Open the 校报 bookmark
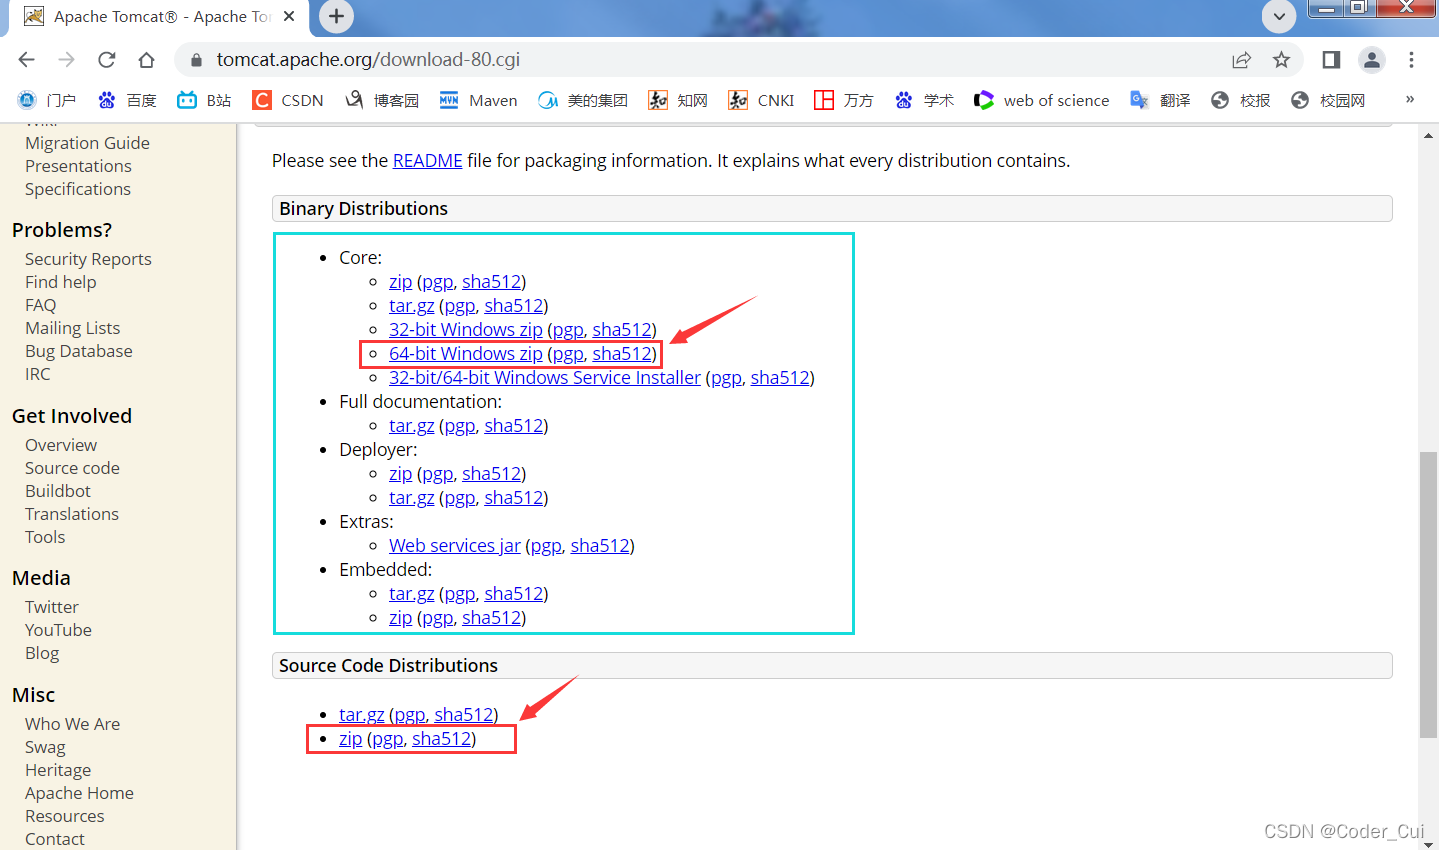The height and width of the screenshot is (850, 1439). click(1240, 100)
